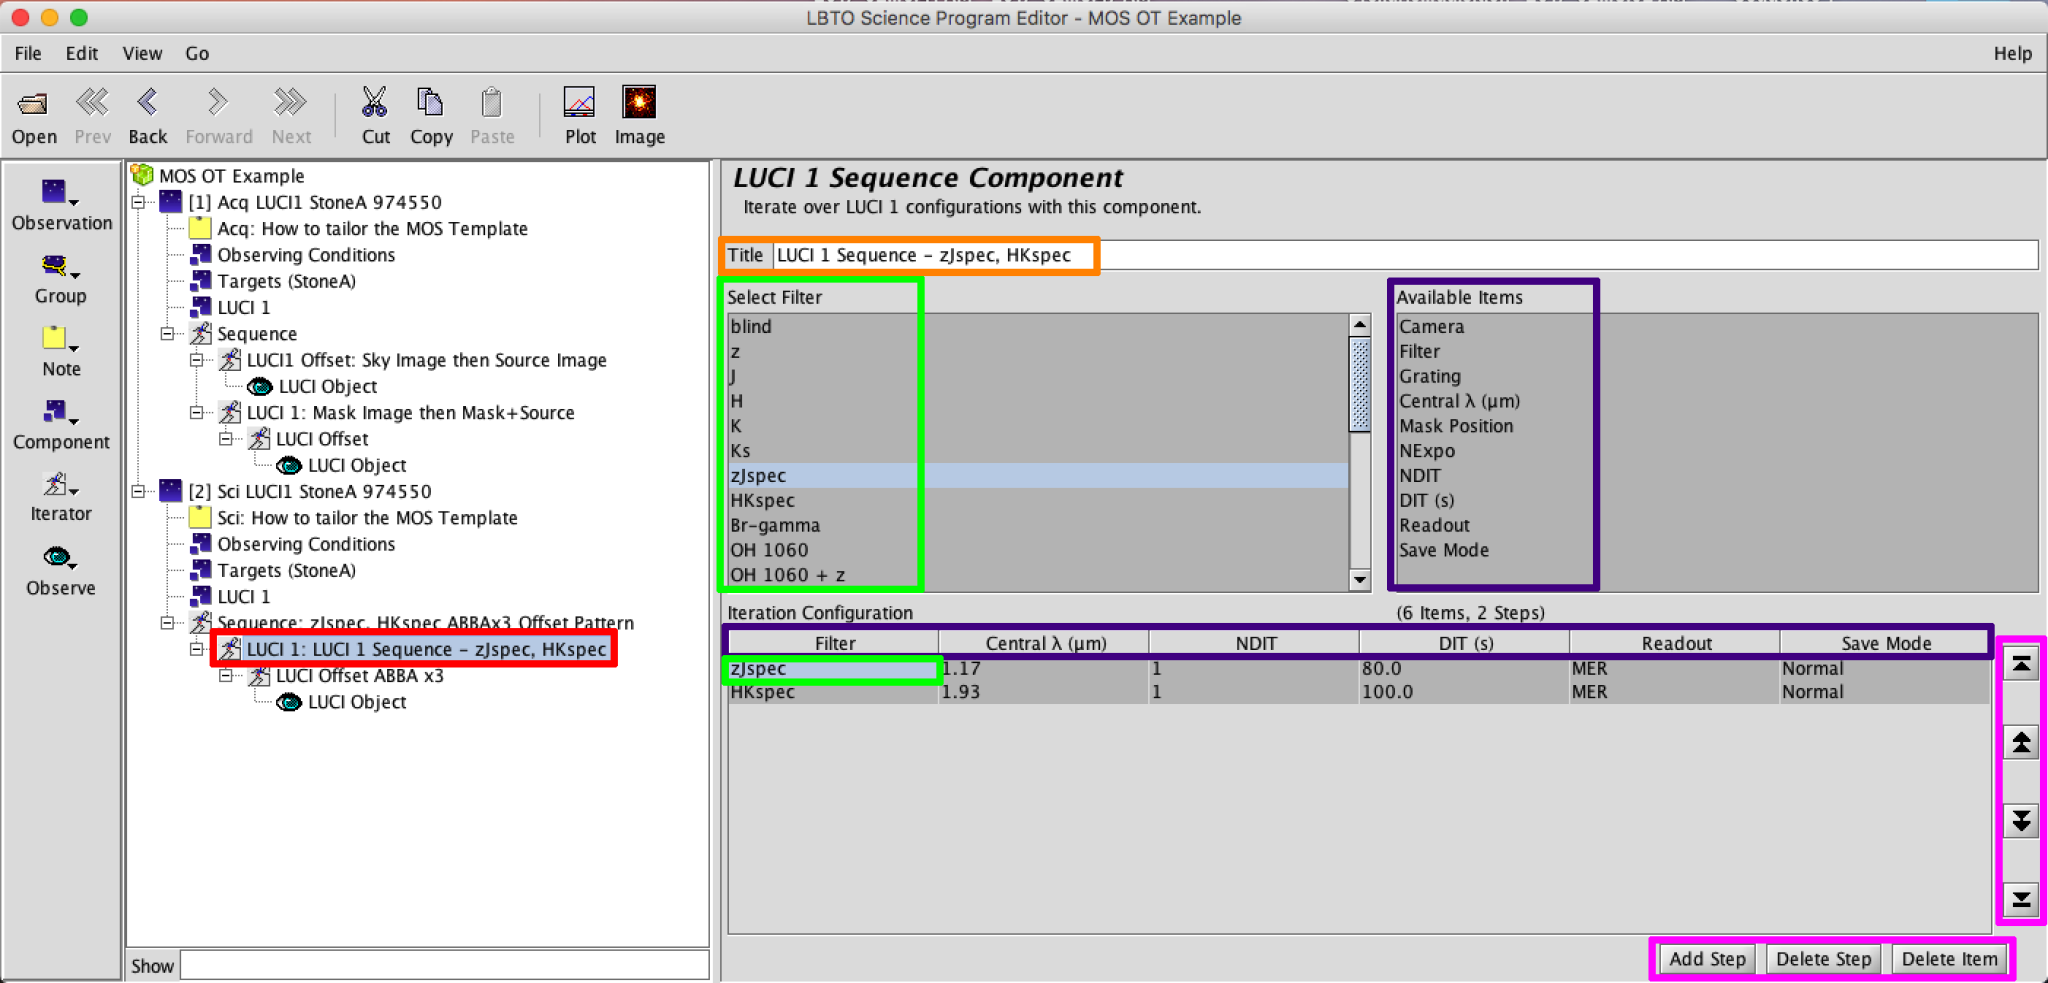This screenshot has width=2048, height=983.
Task: Move step to top arrow button
Action: pyautogui.click(x=2021, y=664)
